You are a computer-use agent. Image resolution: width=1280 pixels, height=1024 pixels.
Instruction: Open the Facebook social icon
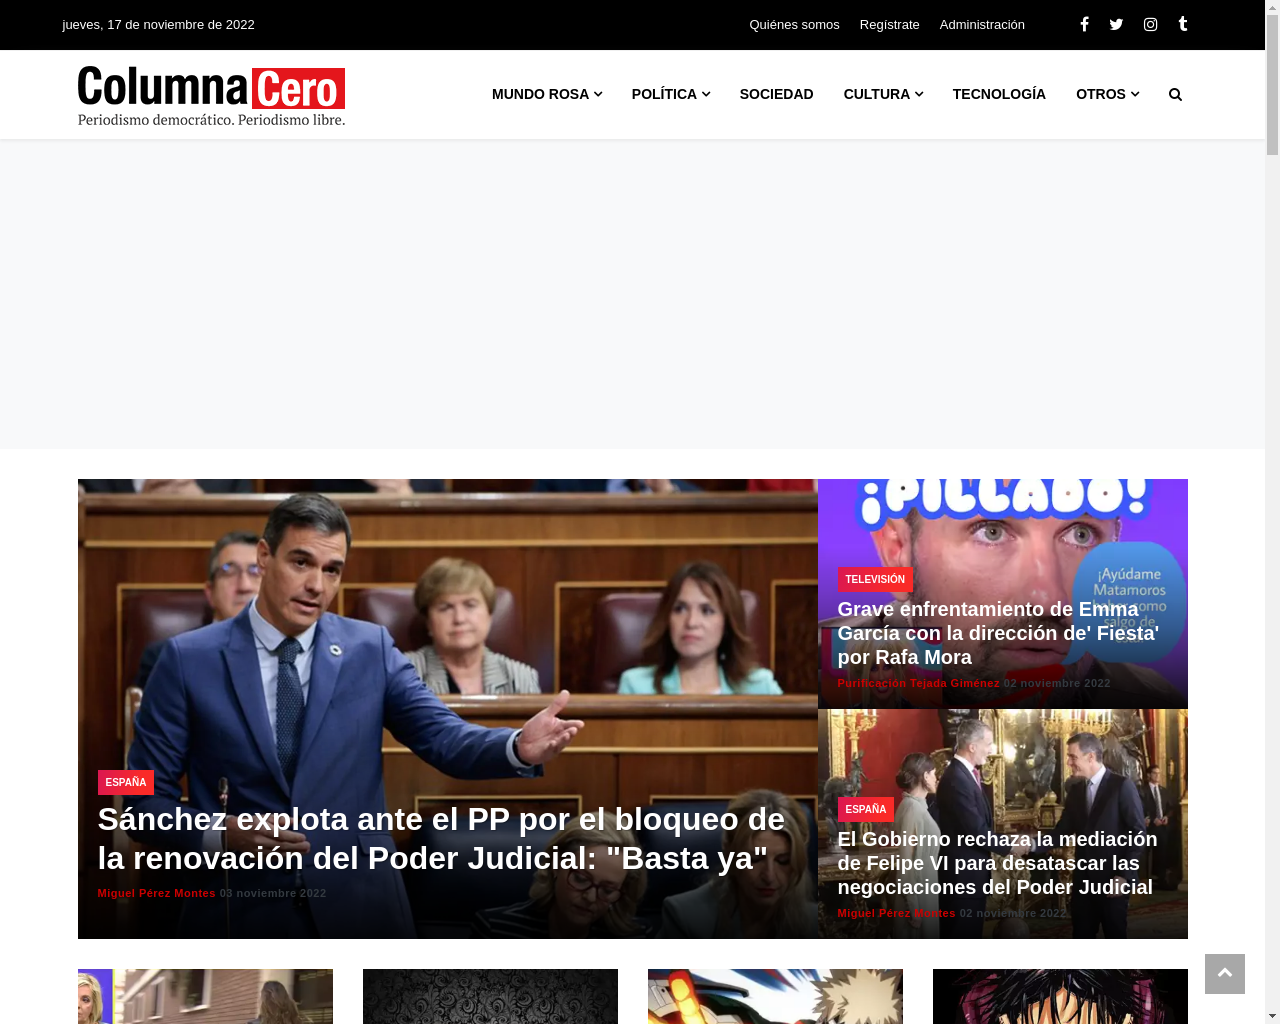[x=1084, y=24]
